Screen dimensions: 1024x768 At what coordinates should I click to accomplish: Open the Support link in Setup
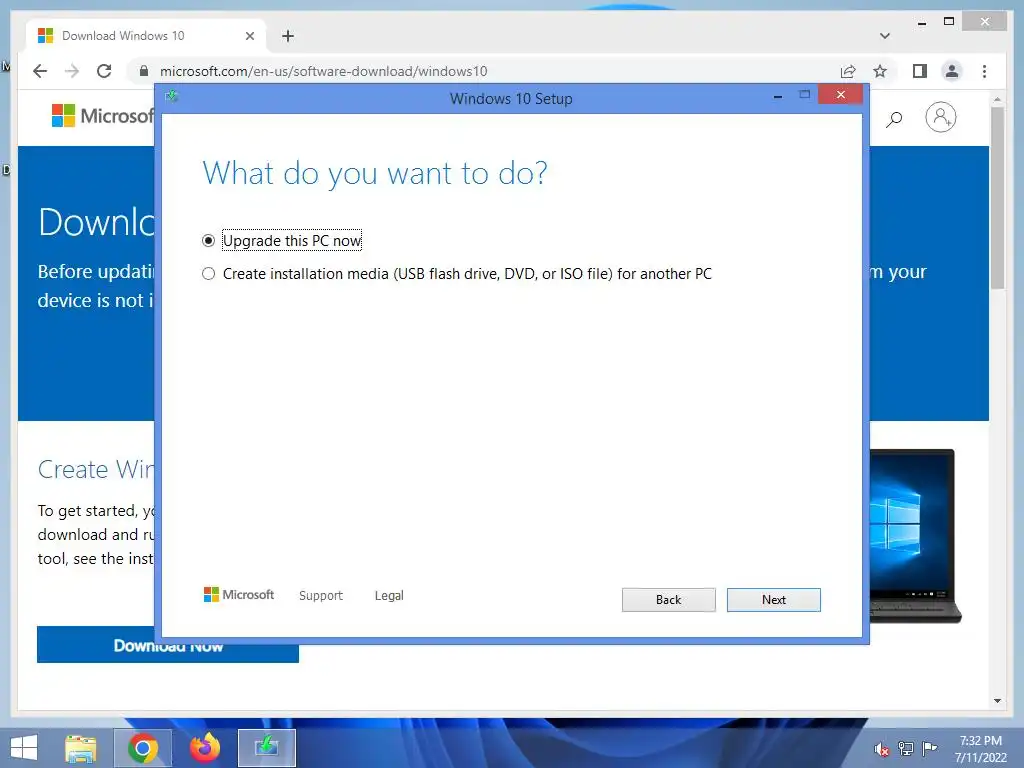pyautogui.click(x=321, y=596)
